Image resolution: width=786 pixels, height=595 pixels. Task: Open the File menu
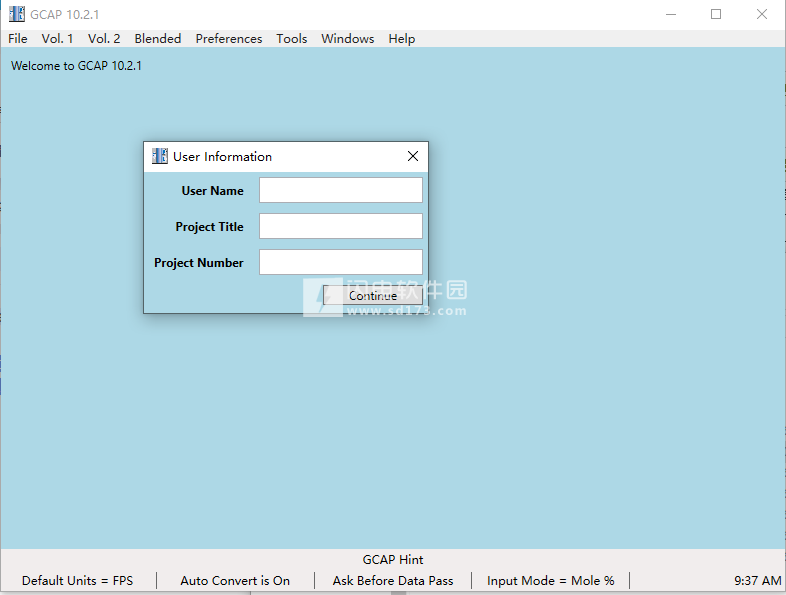pos(18,39)
